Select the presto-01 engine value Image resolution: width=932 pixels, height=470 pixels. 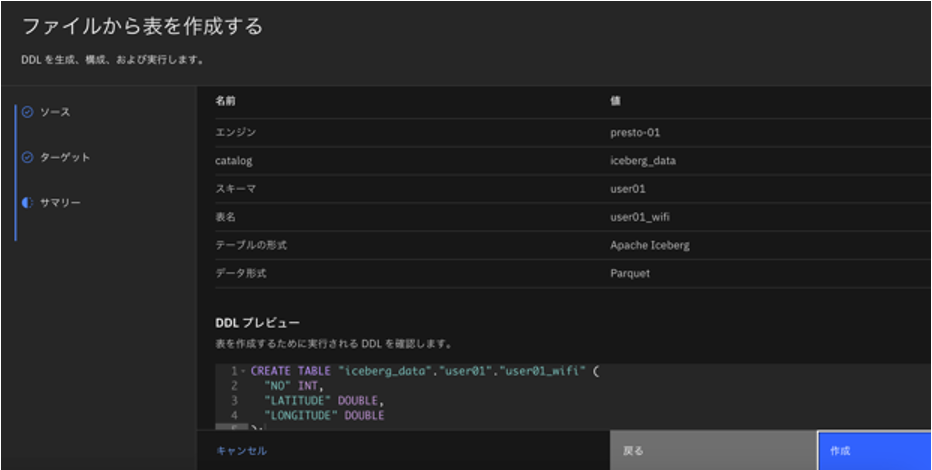(635, 133)
